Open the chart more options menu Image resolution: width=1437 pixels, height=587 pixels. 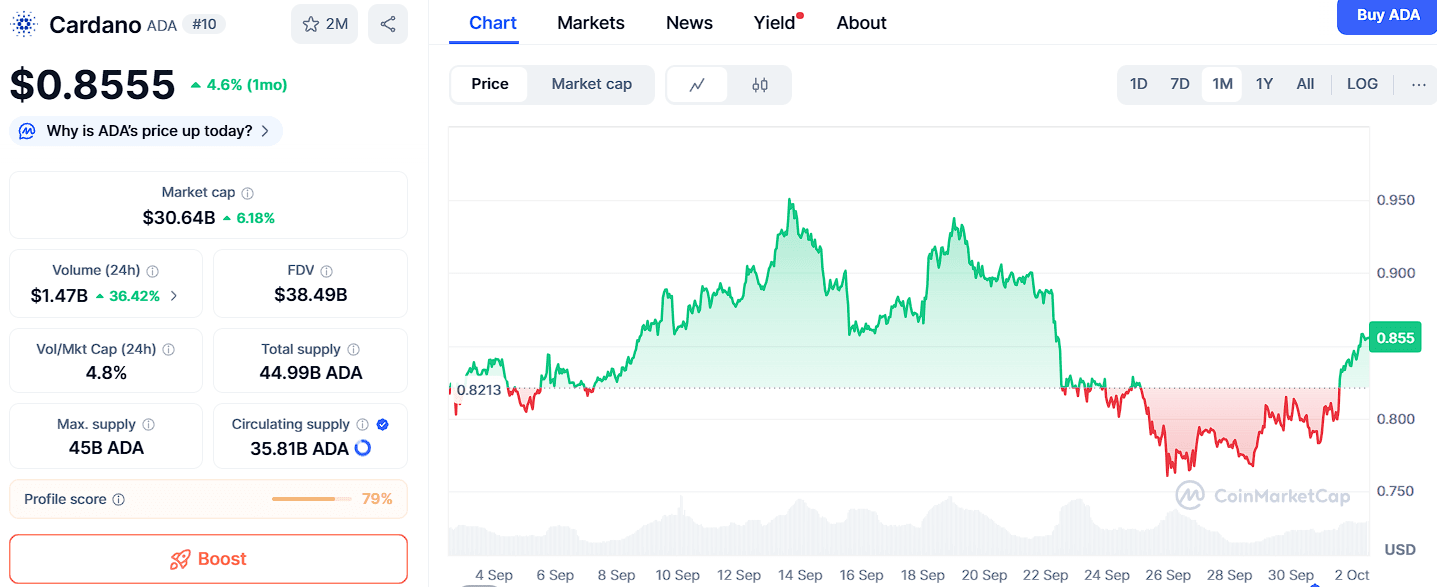(1418, 84)
